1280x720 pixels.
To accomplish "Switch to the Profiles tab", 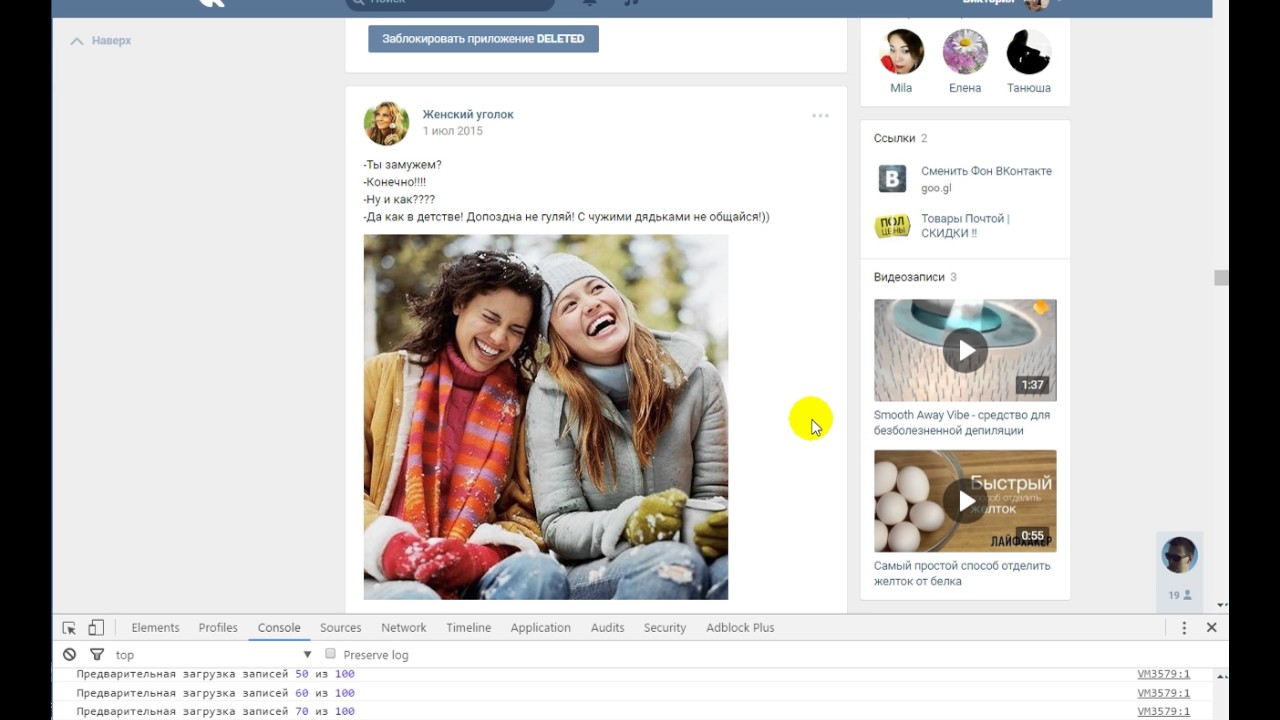I will pos(218,628).
